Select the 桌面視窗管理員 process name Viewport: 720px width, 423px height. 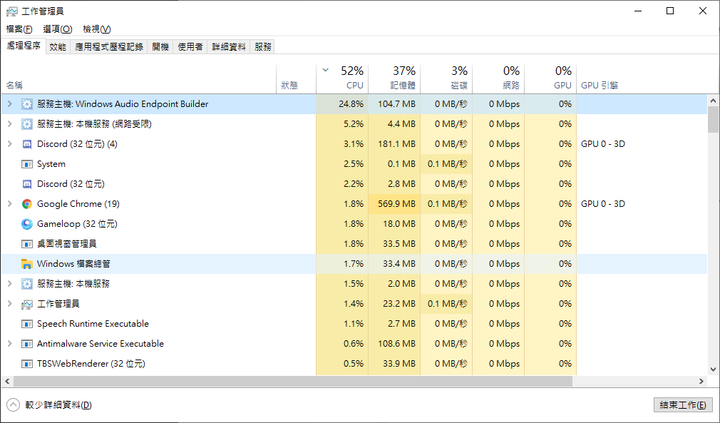(x=67, y=244)
